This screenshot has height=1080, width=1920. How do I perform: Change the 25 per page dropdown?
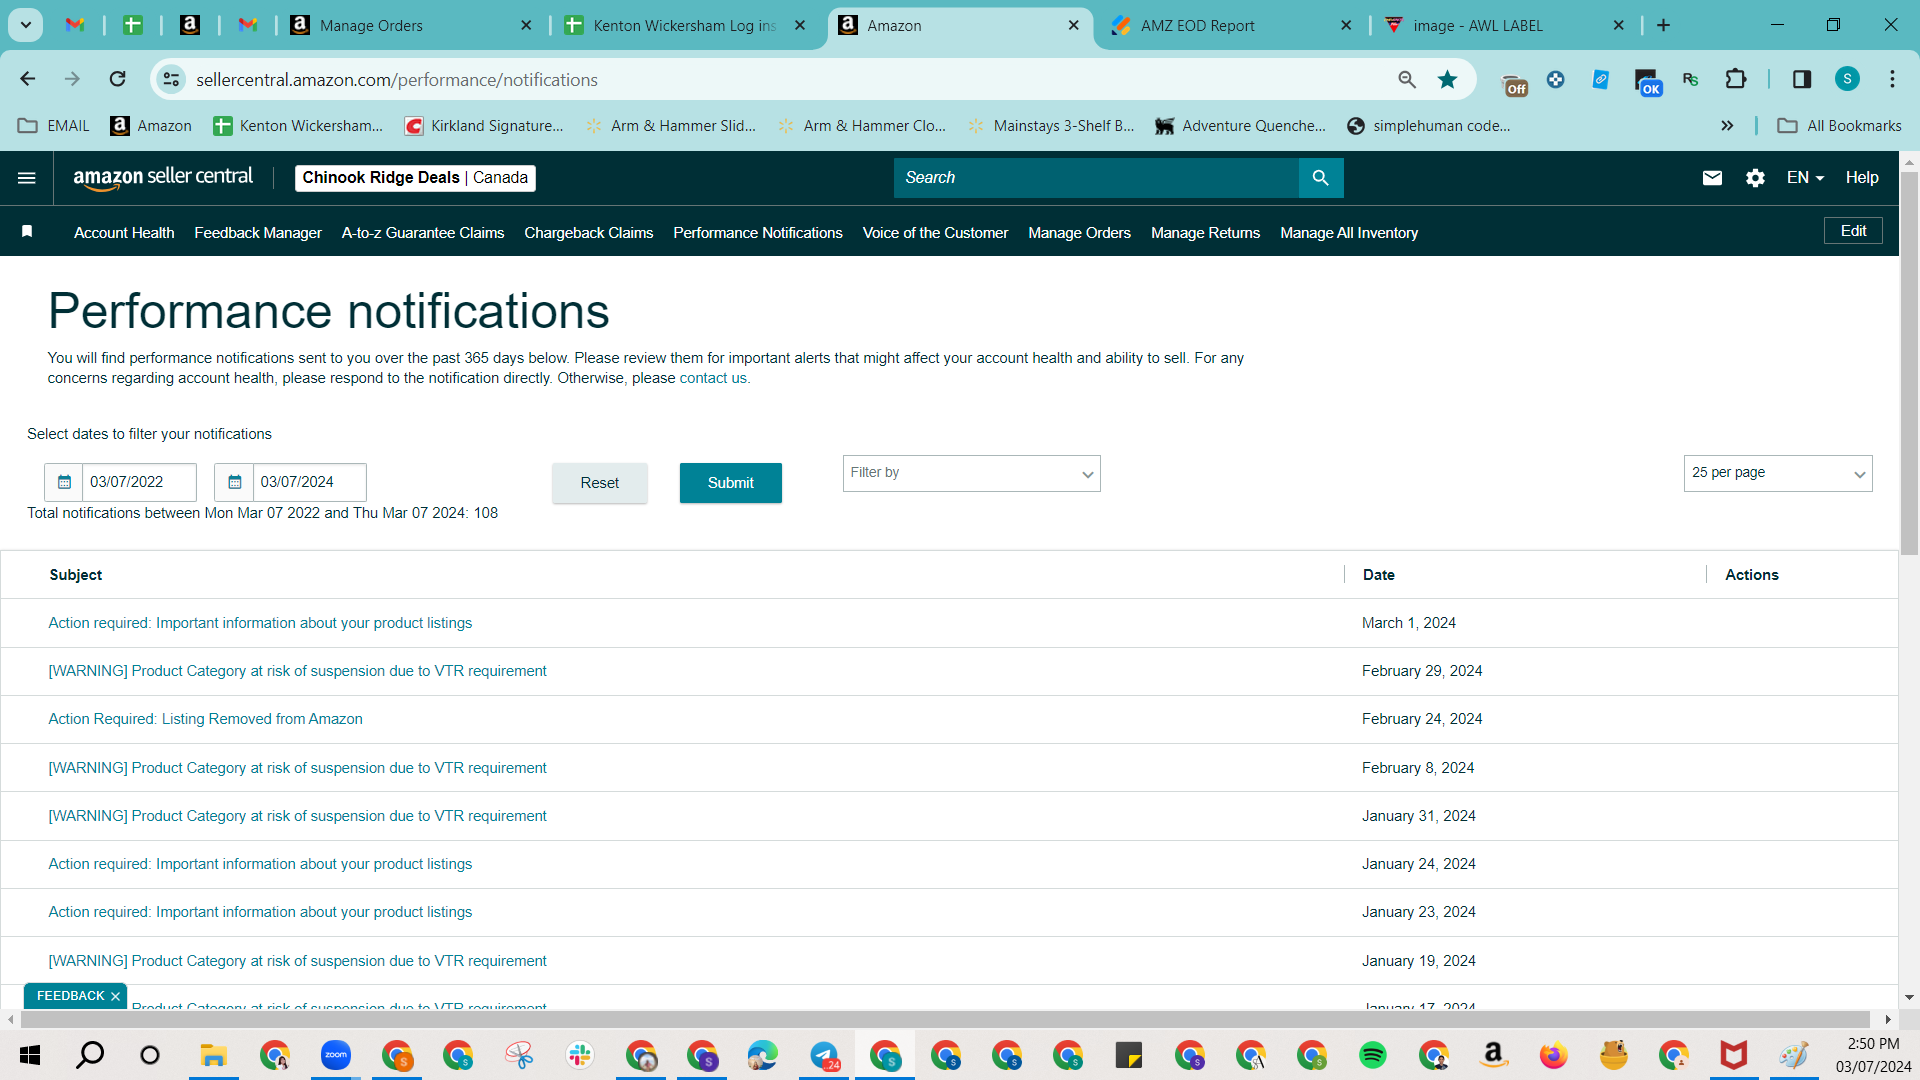(x=1778, y=474)
